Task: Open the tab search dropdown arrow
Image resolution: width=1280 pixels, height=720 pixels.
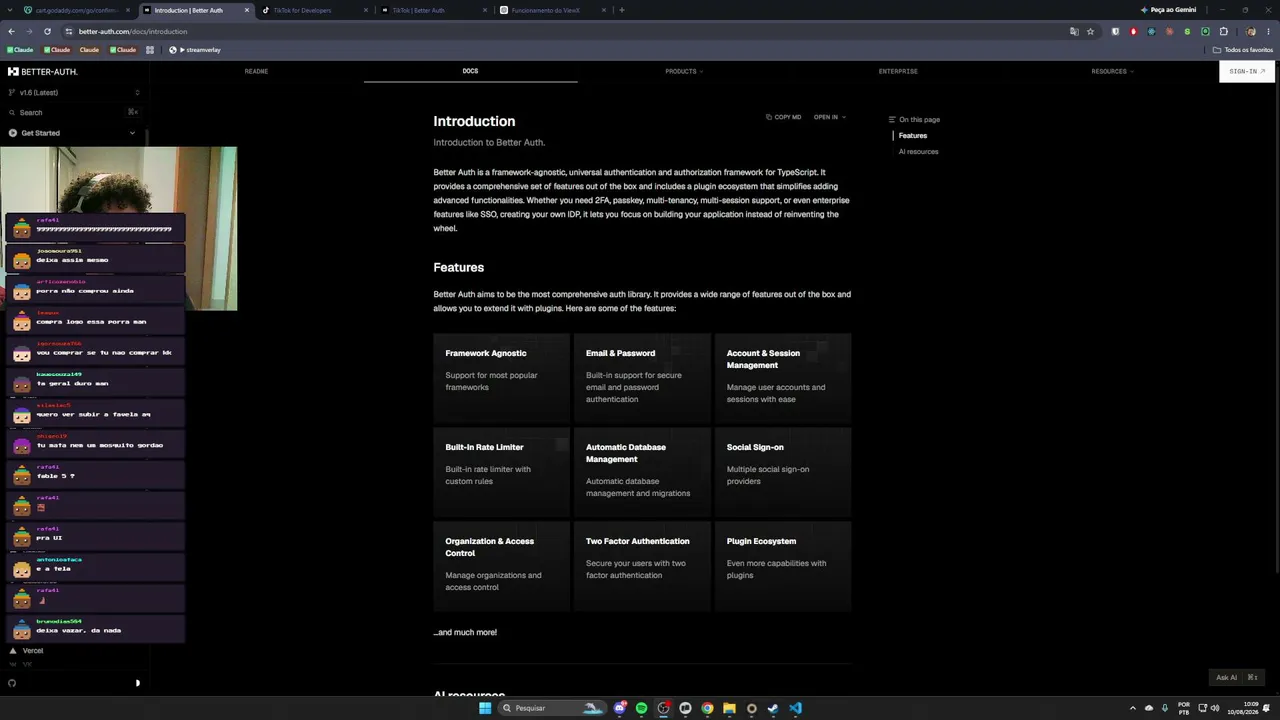Action: coord(10,10)
